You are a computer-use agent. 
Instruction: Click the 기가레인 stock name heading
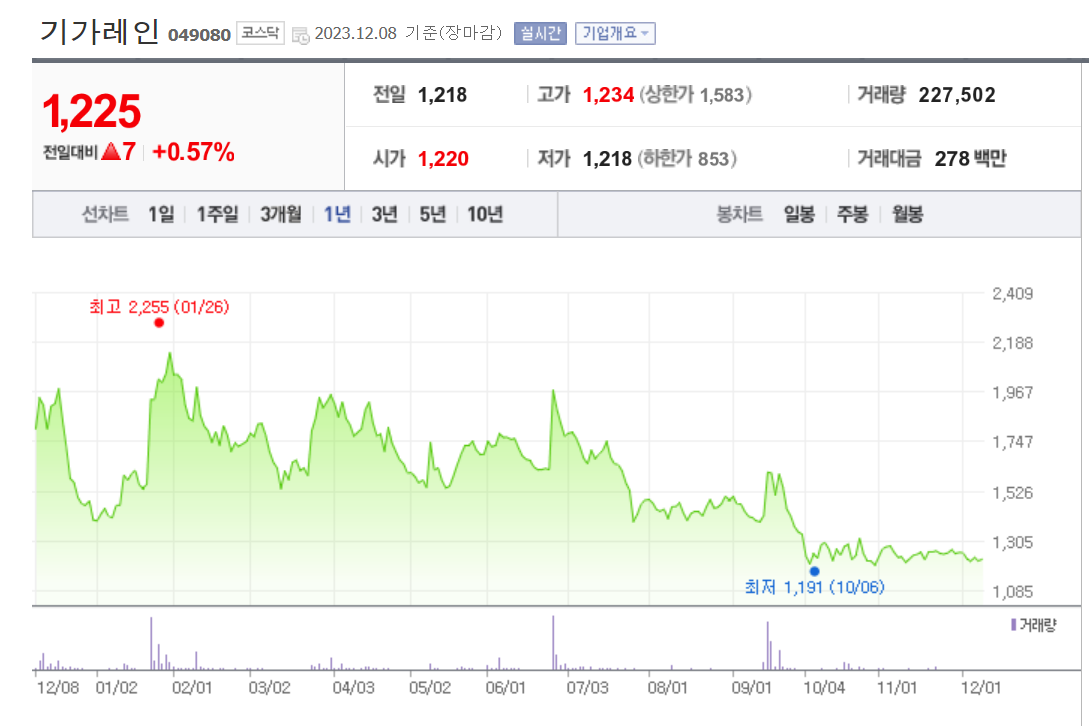pos(99,32)
